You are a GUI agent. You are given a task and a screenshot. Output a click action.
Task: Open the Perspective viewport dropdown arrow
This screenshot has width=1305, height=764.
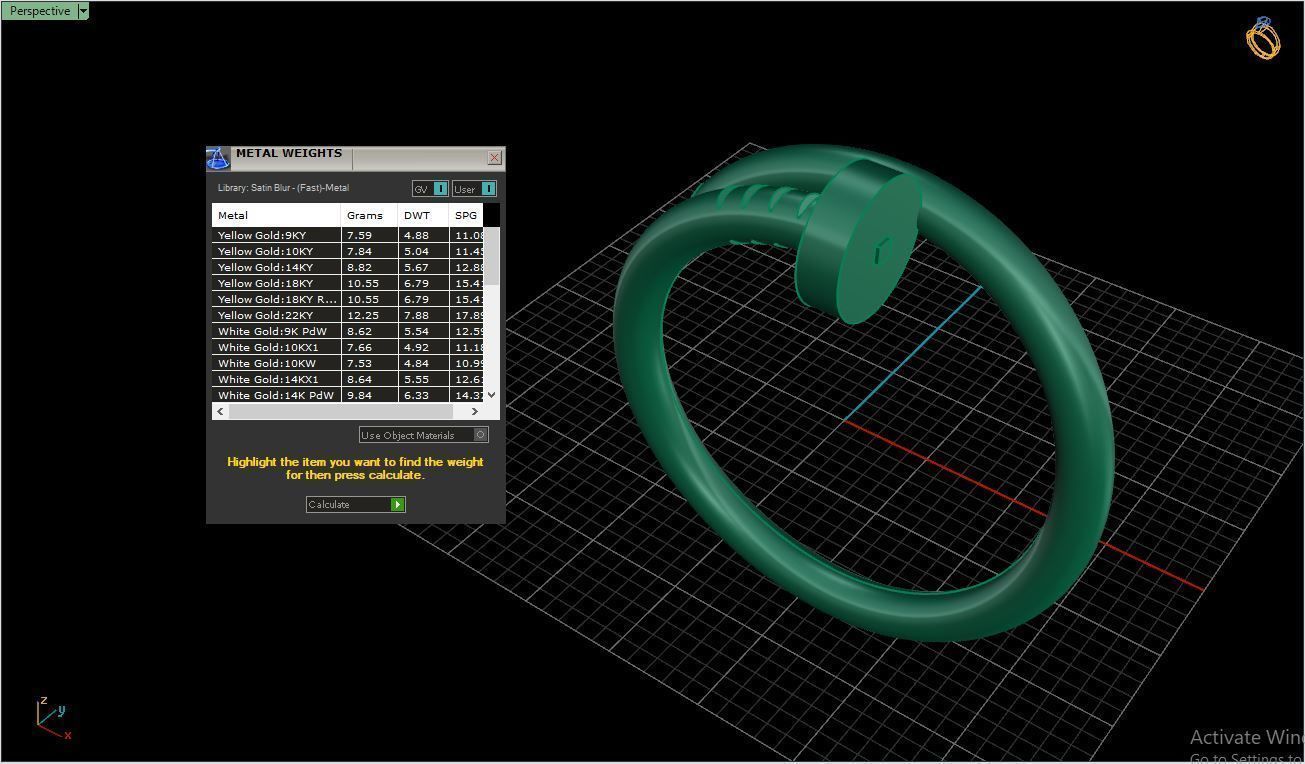[83, 11]
